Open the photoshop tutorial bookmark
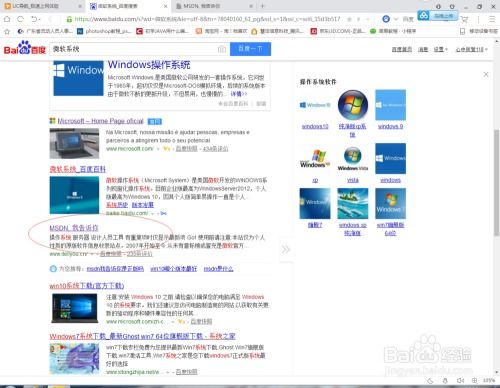The width and height of the screenshot is (500, 388). point(104,31)
